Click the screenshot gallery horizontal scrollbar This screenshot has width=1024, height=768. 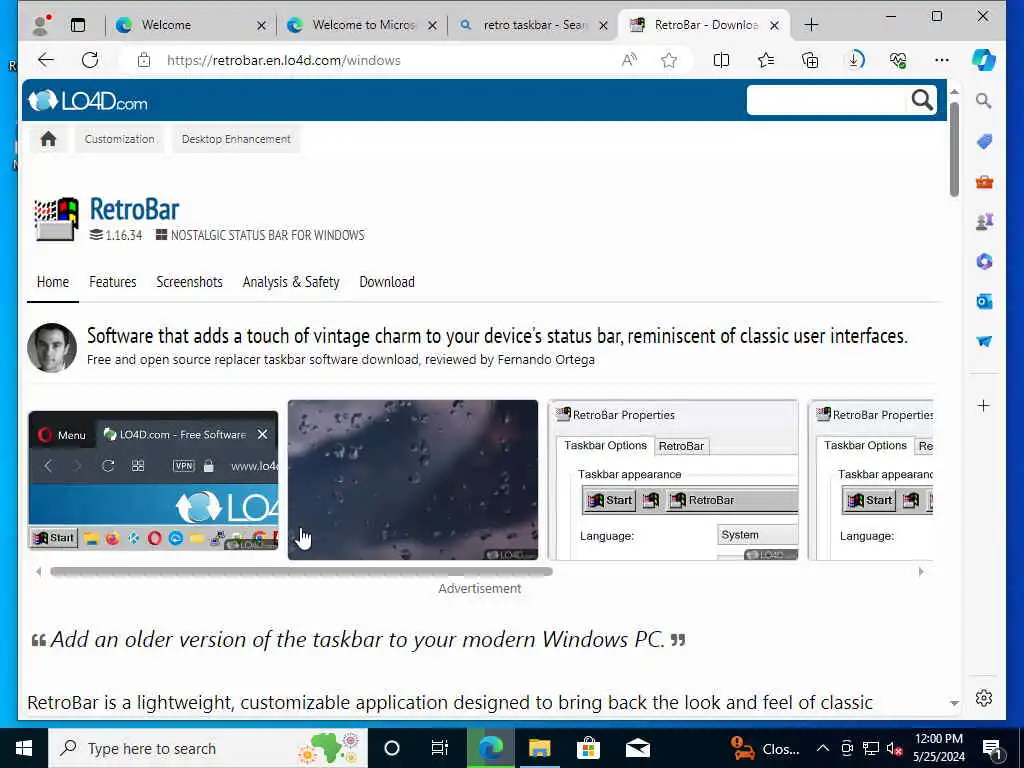pyautogui.click(x=302, y=572)
